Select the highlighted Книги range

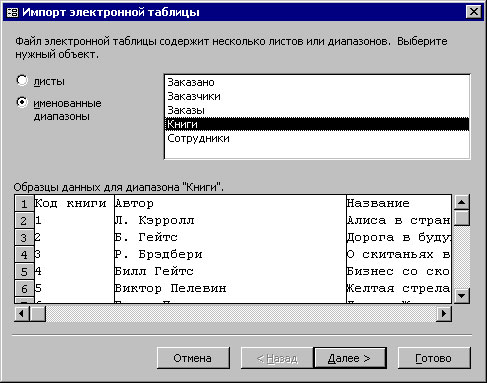point(317,124)
